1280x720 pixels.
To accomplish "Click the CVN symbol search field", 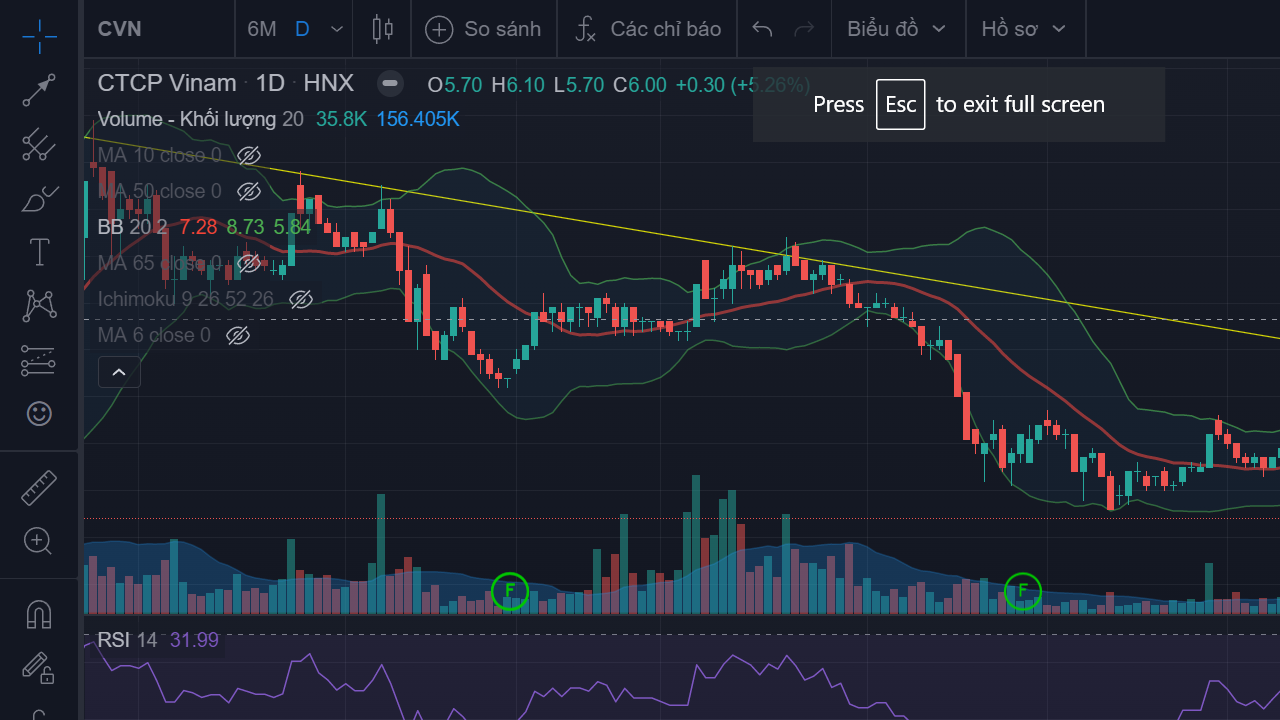I will click(150, 29).
